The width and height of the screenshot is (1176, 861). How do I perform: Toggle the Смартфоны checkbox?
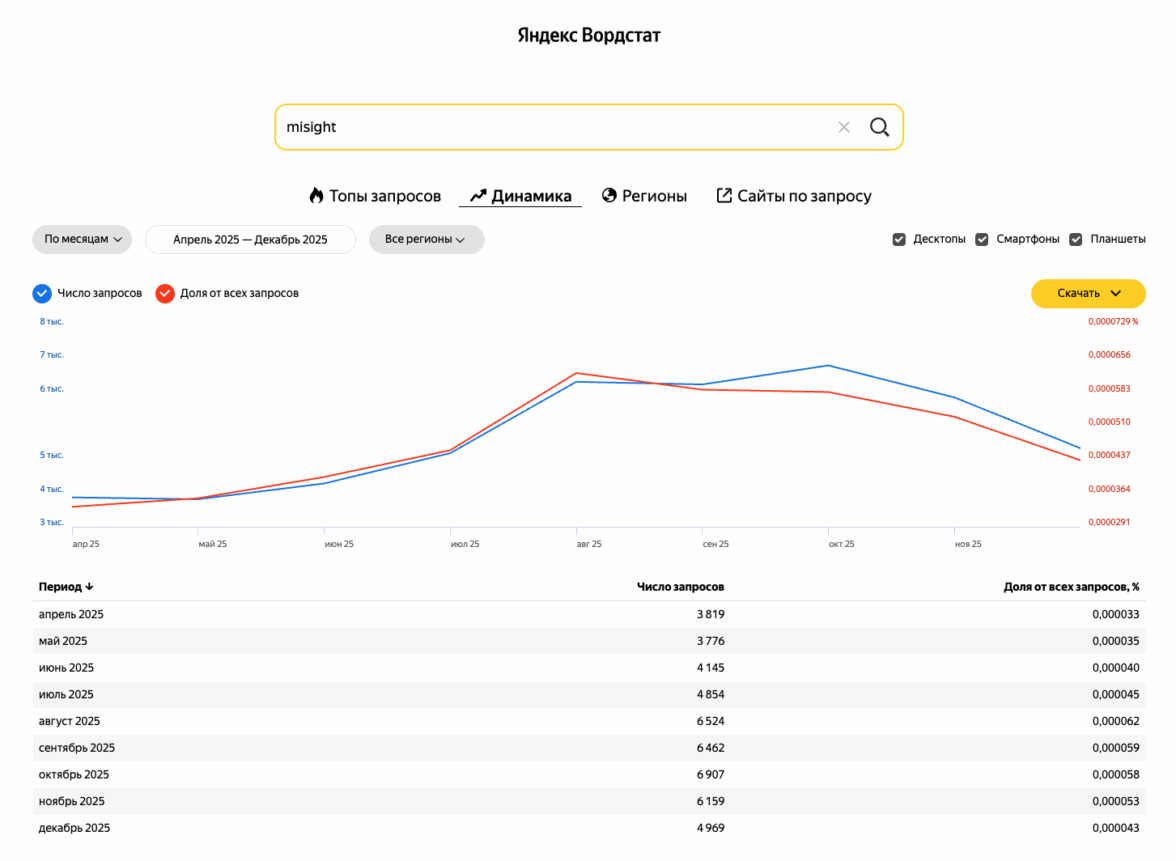point(982,240)
